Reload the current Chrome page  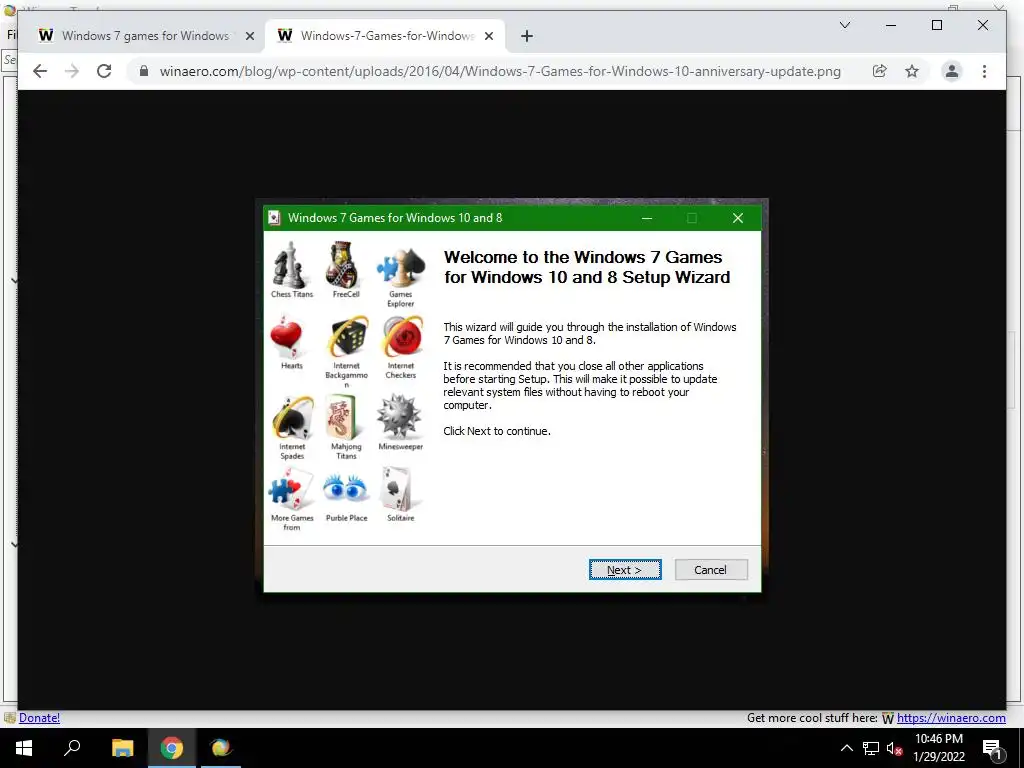[x=104, y=71]
